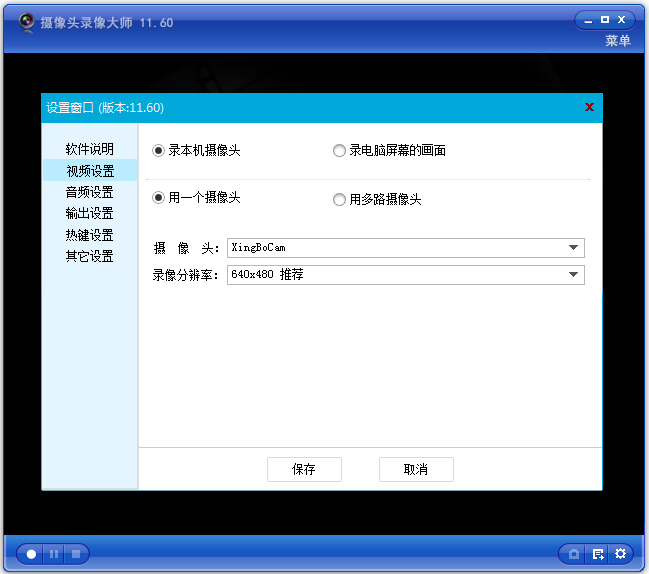This screenshot has height=574, width=649.
Task: Pause recording using the pause button
Action: click(54, 554)
